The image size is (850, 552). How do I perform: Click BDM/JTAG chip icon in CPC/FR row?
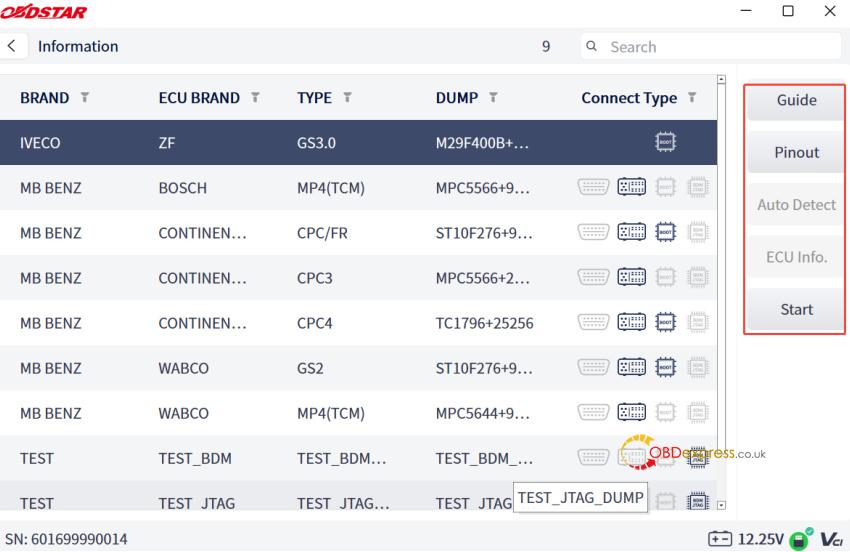coord(698,232)
